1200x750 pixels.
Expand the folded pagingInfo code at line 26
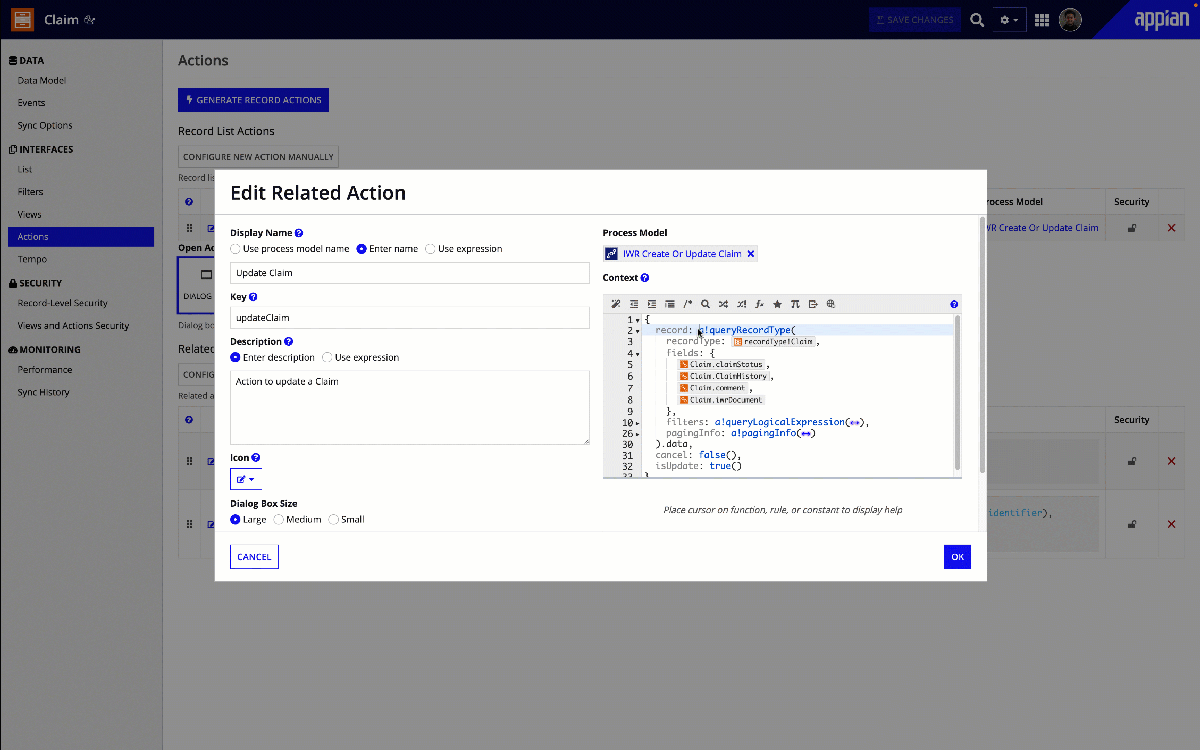click(637, 434)
